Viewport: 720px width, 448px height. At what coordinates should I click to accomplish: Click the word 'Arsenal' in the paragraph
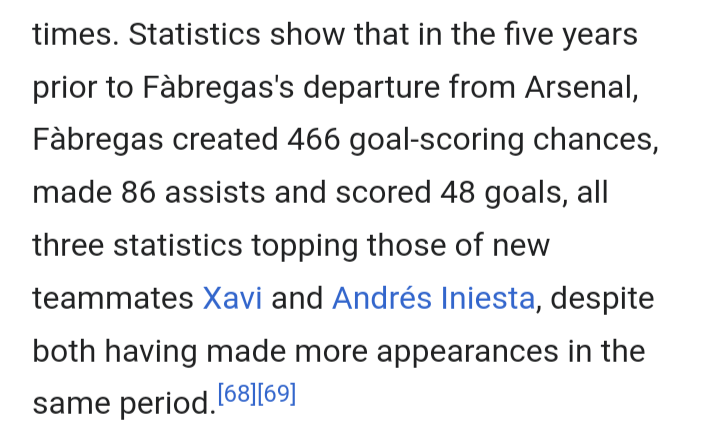(578, 87)
